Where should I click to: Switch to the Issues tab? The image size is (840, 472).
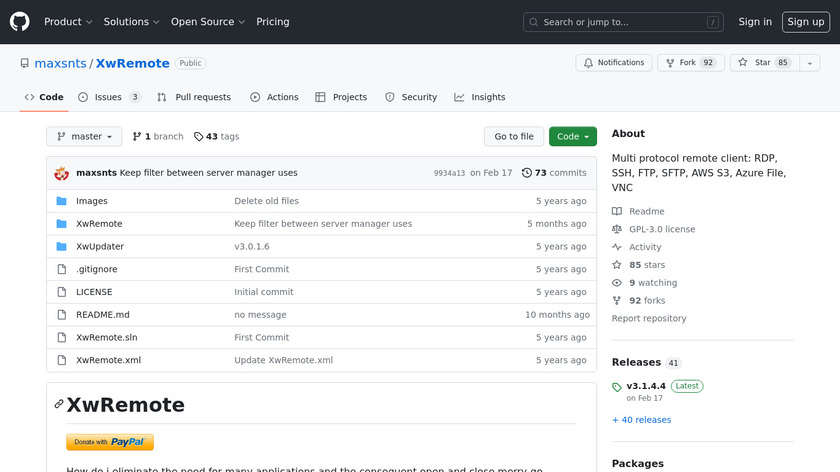point(109,97)
